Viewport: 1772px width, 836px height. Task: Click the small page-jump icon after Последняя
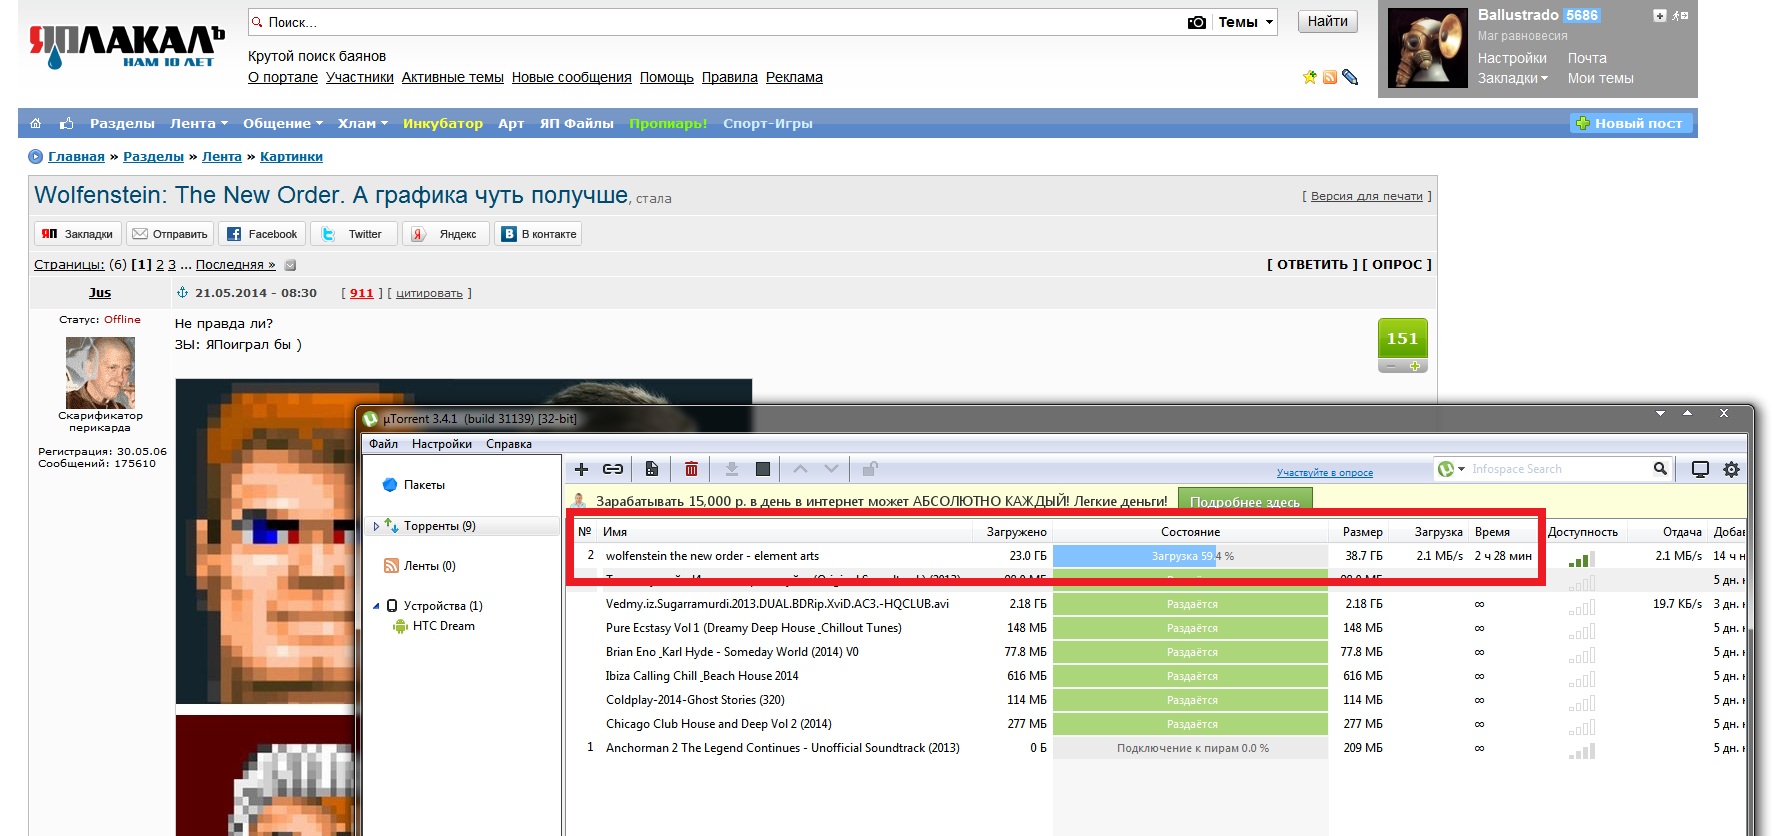290,265
